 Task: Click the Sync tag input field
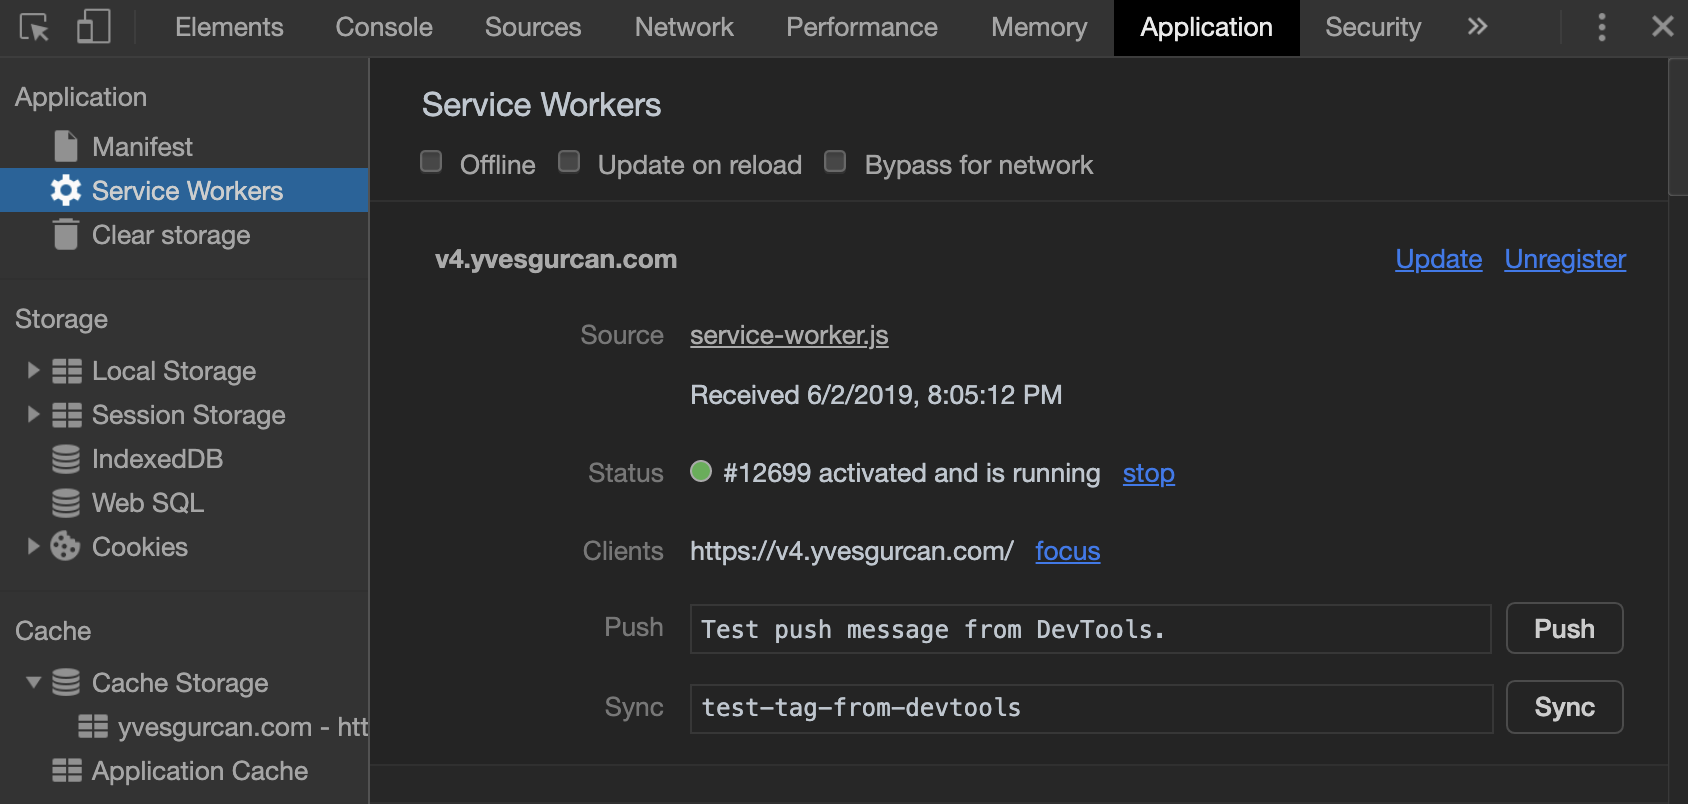point(1090,708)
